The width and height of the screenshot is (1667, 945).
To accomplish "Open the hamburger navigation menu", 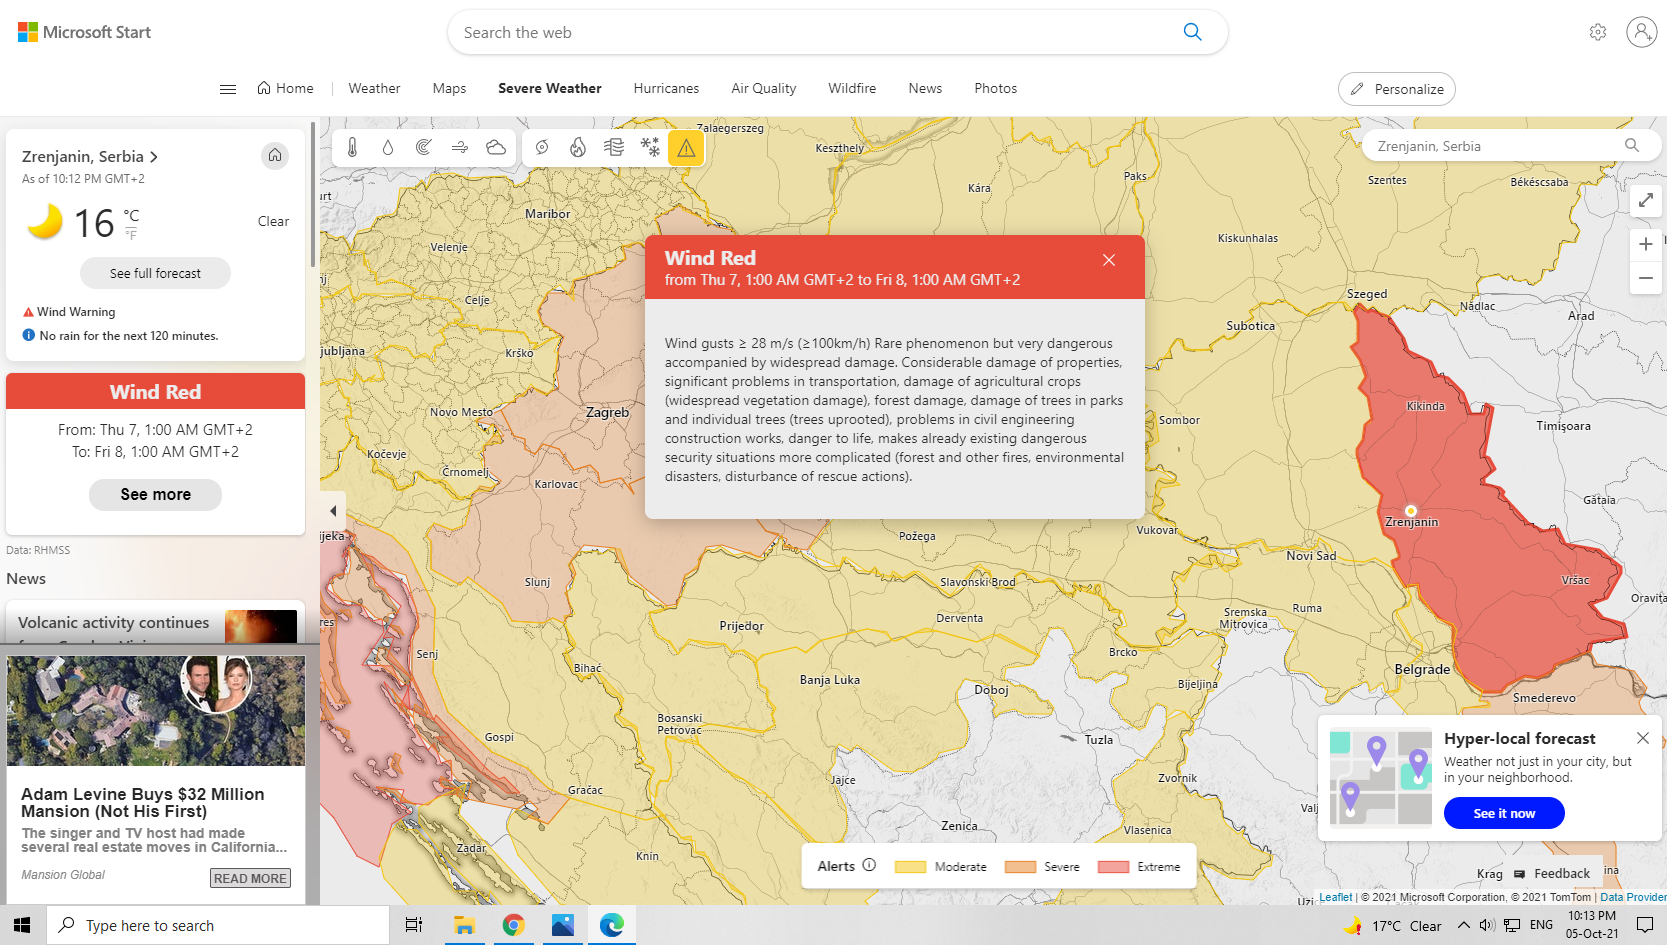I will 228,89.
